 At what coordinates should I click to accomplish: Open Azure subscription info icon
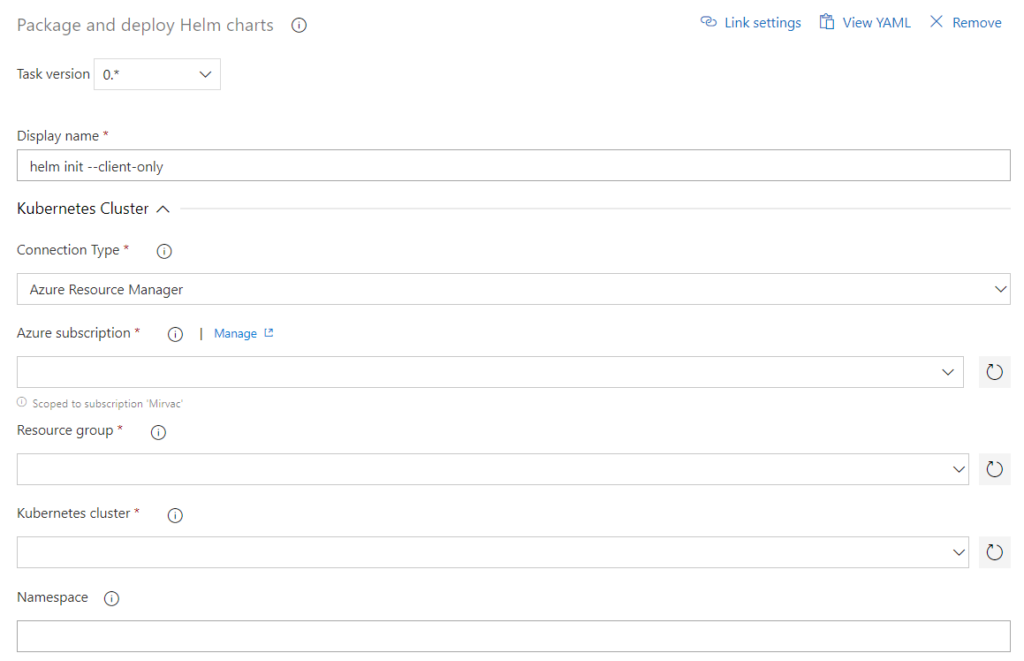pos(175,334)
